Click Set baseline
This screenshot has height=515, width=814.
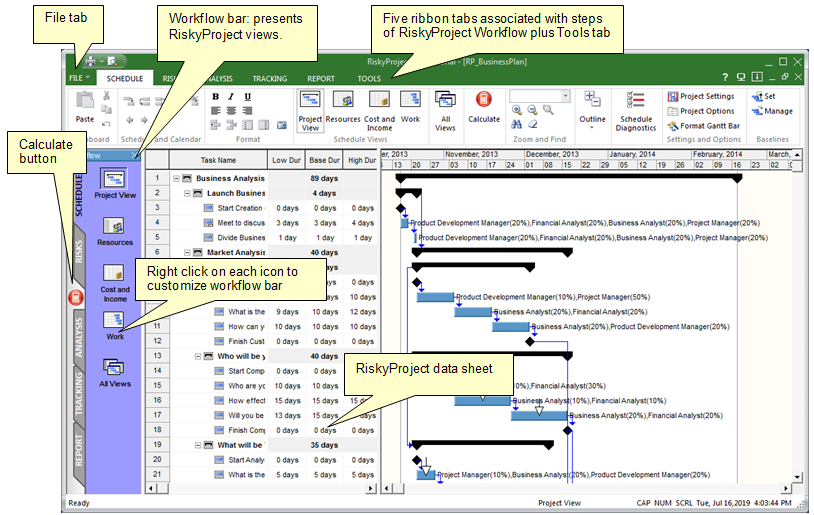point(763,96)
